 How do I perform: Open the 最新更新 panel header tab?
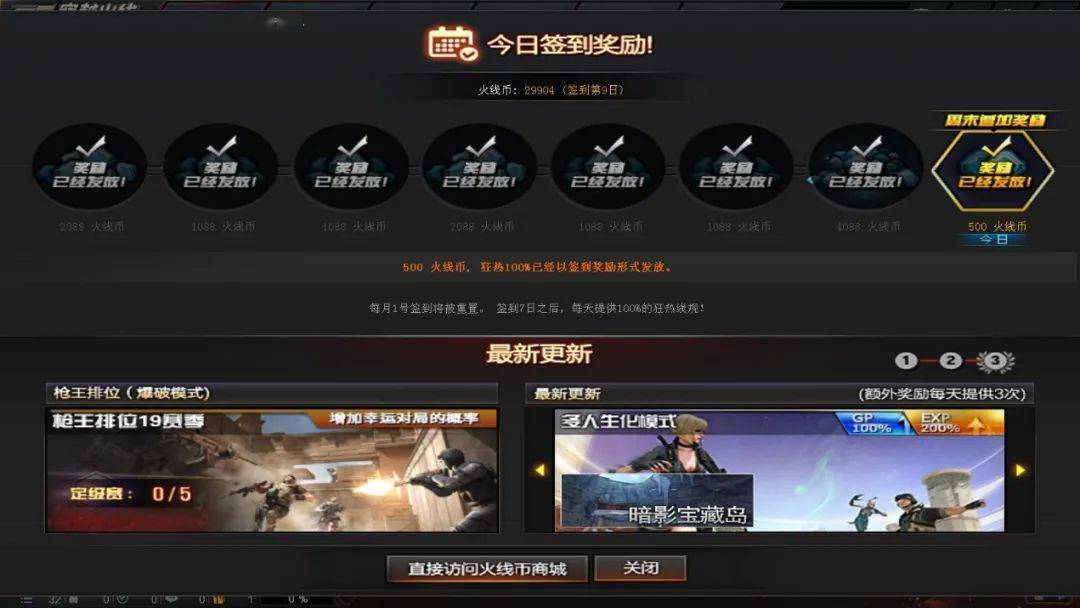779,393
